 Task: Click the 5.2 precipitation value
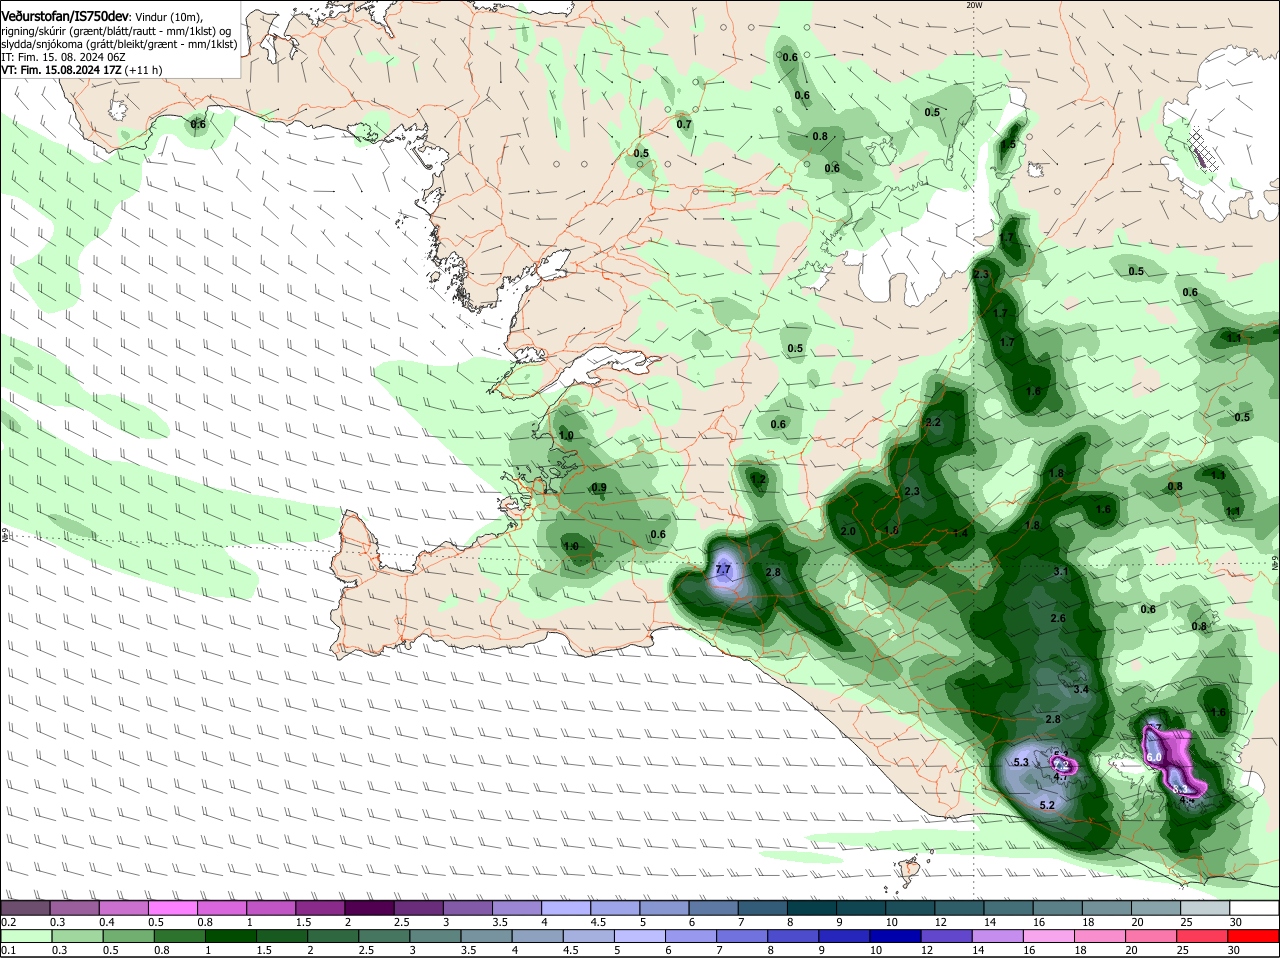tap(1048, 805)
